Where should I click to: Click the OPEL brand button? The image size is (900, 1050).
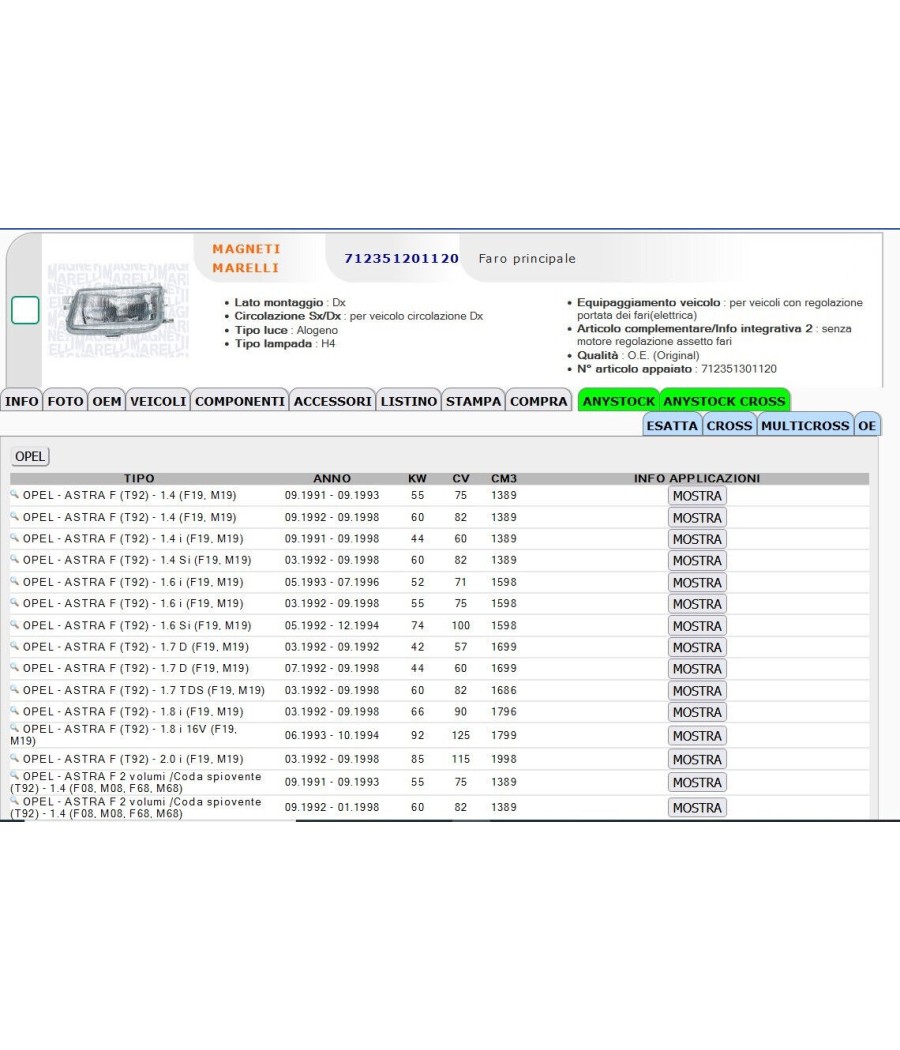click(x=30, y=457)
